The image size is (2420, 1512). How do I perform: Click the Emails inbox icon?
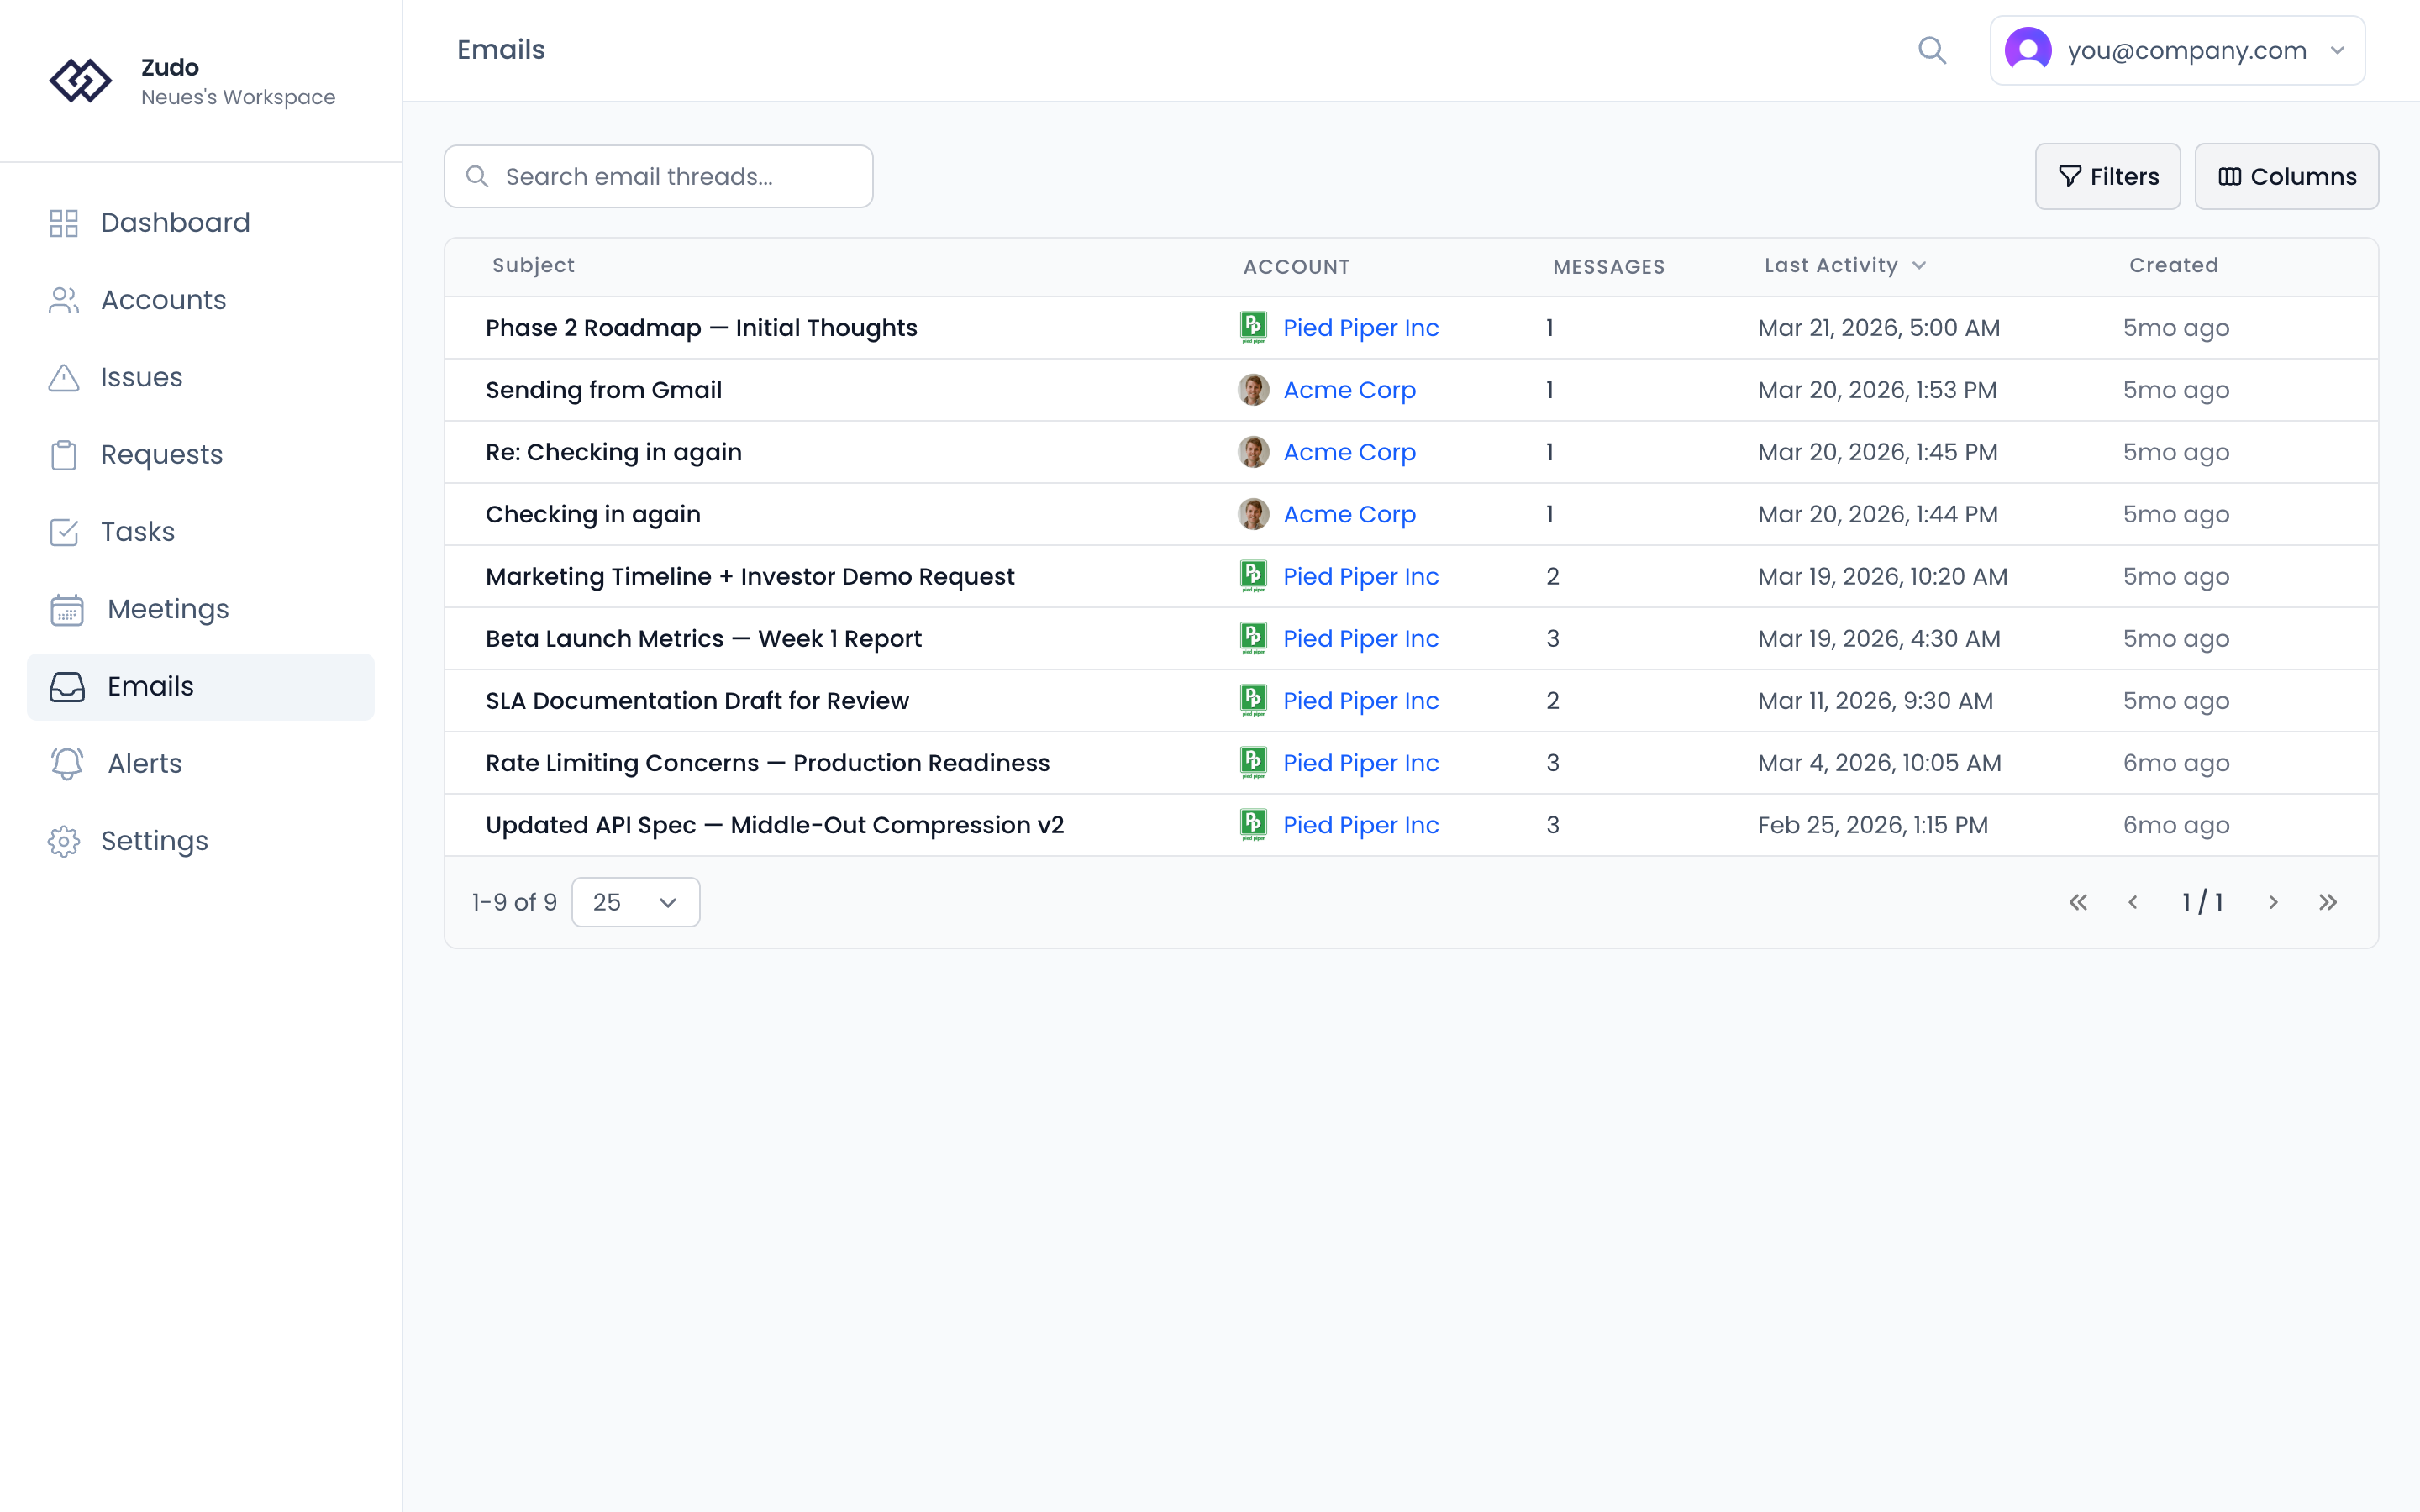67,687
